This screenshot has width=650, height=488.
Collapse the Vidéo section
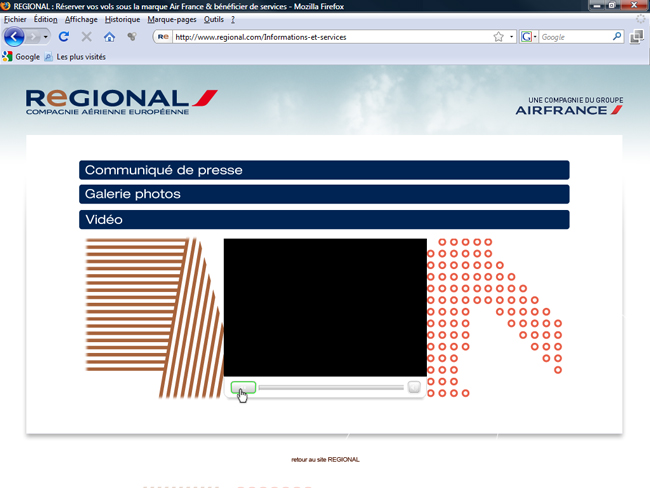(x=324, y=219)
